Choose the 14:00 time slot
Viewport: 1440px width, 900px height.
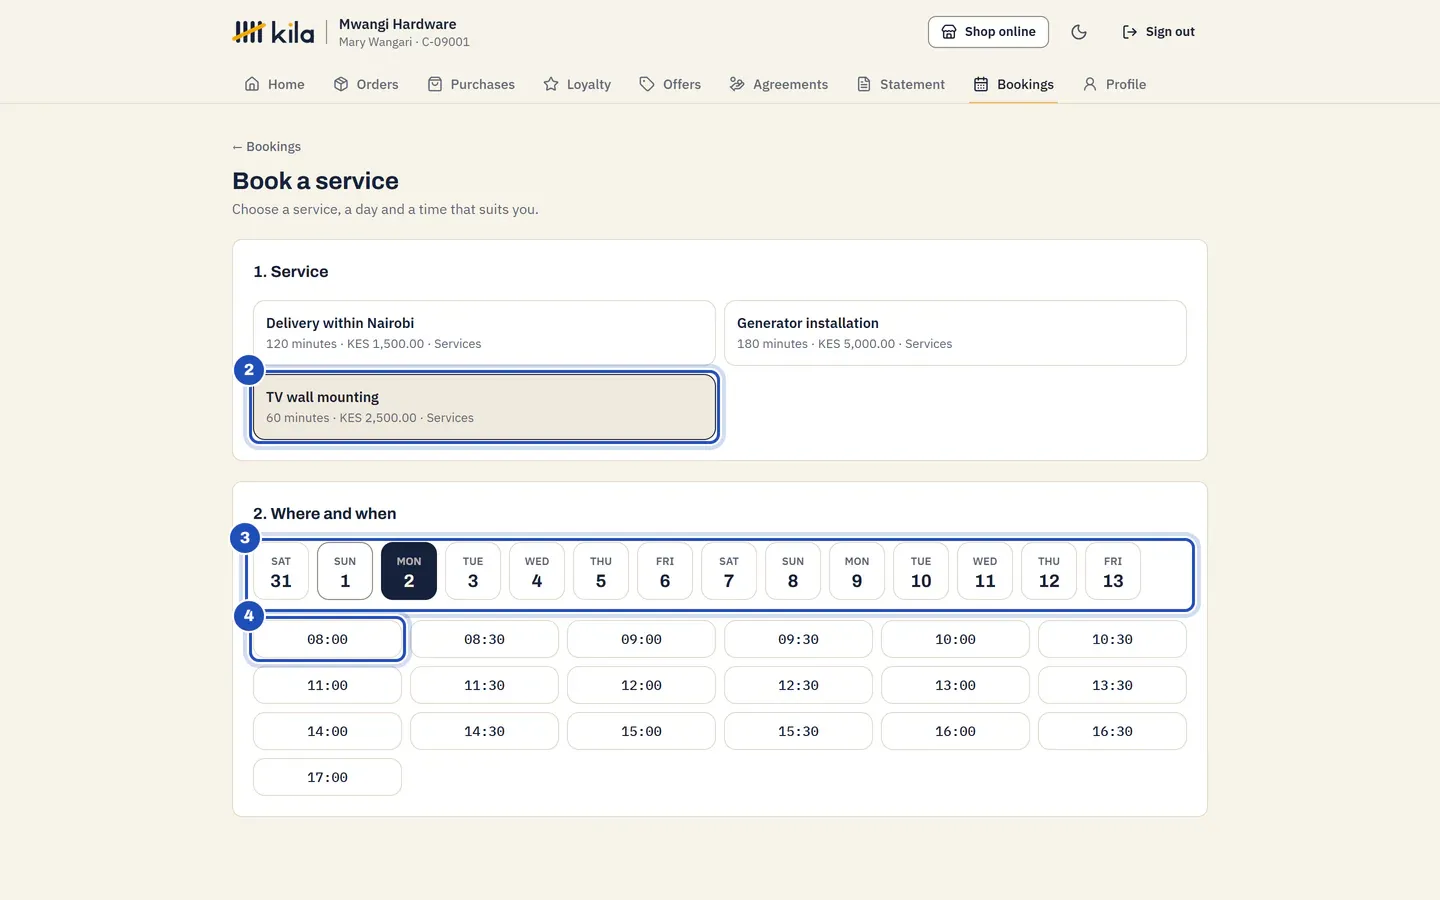[x=327, y=731]
